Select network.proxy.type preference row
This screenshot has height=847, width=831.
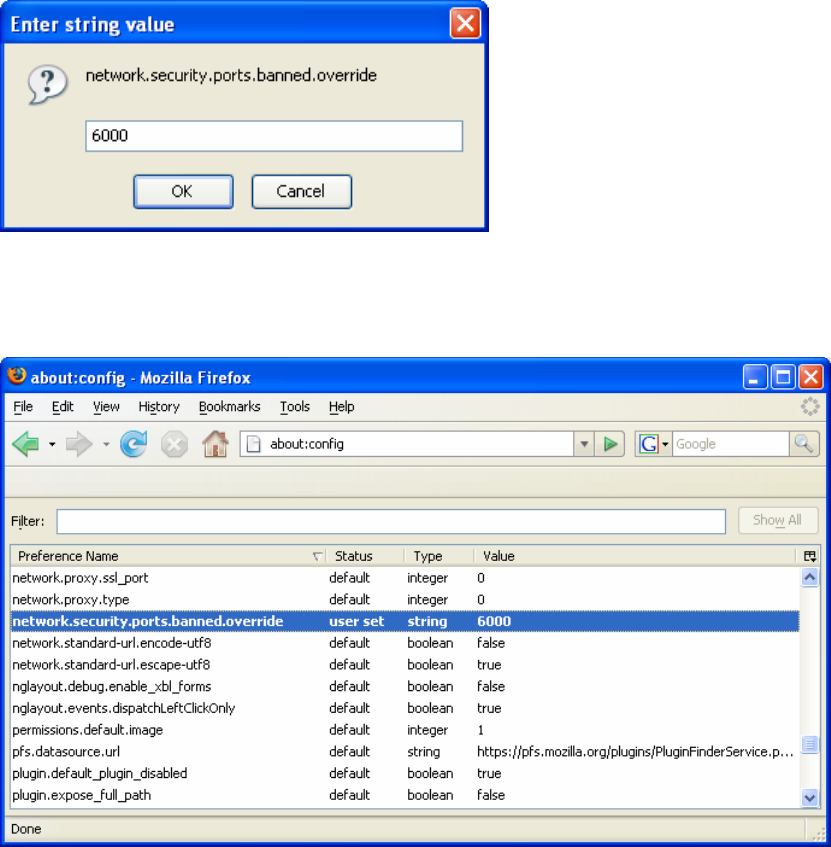(x=405, y=600)
